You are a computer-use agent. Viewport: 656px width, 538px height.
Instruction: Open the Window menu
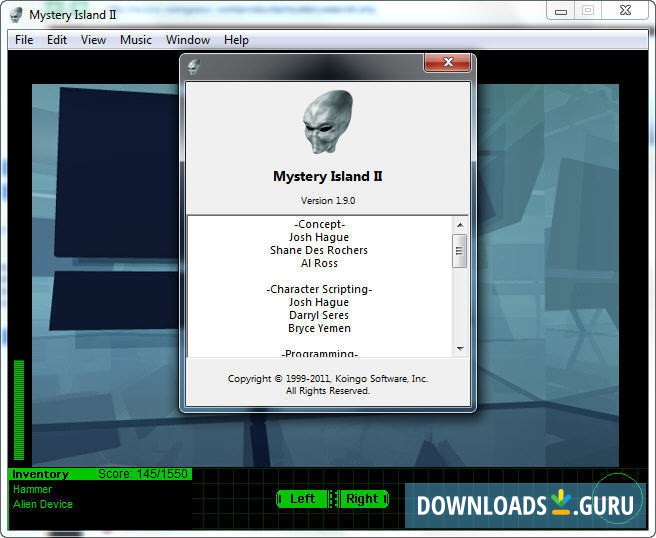(188, 40)
